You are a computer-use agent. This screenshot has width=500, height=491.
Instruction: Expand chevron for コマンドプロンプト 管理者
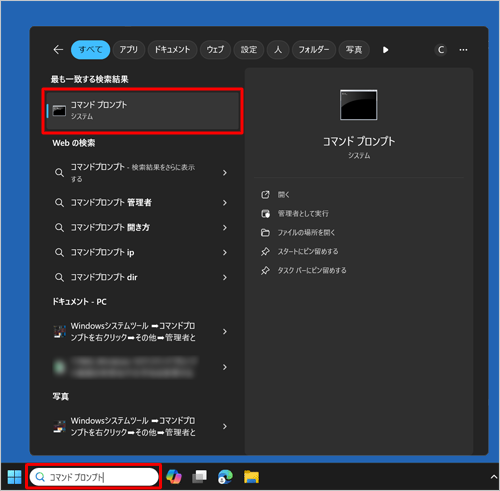point(225,203)
